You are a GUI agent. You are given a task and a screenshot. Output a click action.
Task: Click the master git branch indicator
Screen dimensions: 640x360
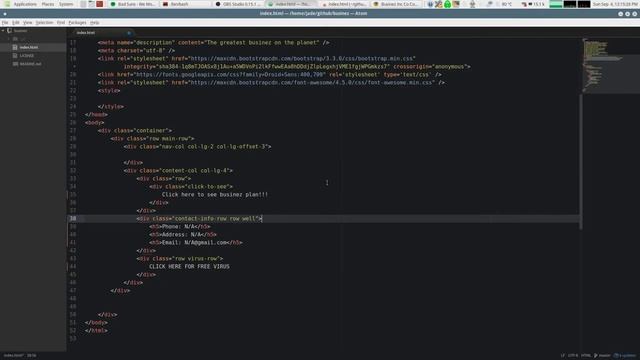602,356
